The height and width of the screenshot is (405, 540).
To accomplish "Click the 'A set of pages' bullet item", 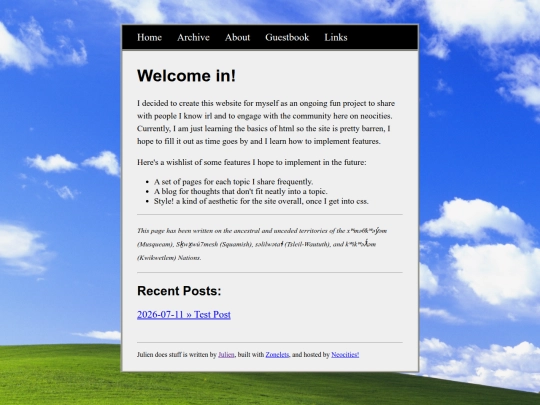I will 233,181.
